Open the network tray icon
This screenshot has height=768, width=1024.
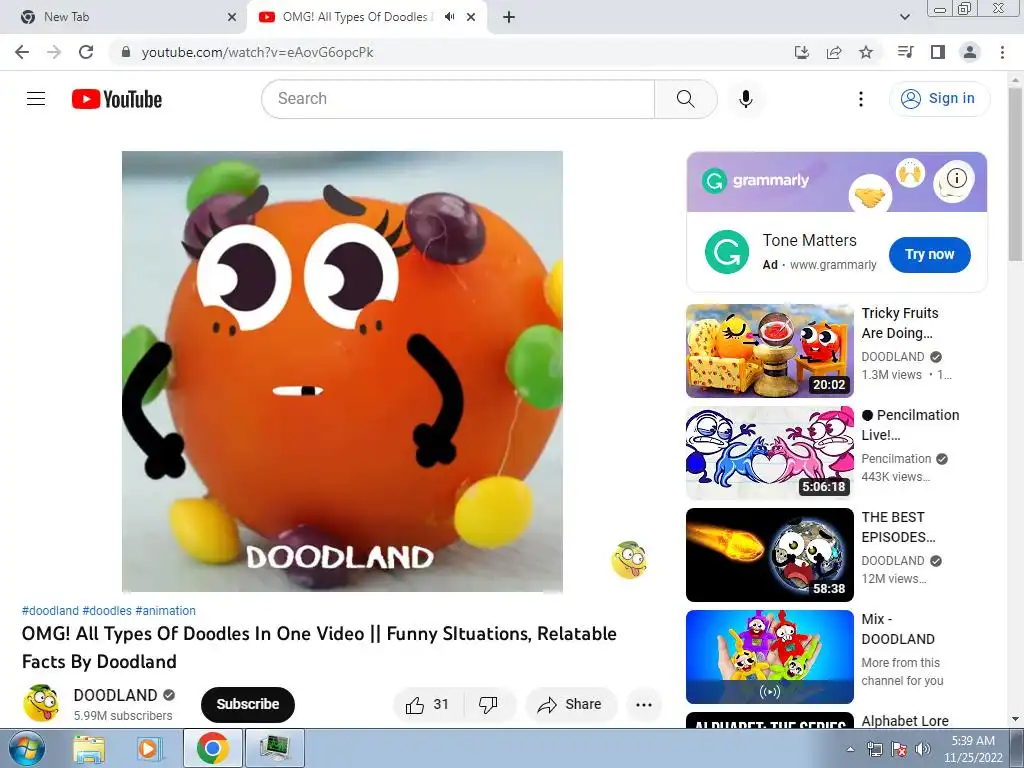pyautogui.click(x=874, y=749)
